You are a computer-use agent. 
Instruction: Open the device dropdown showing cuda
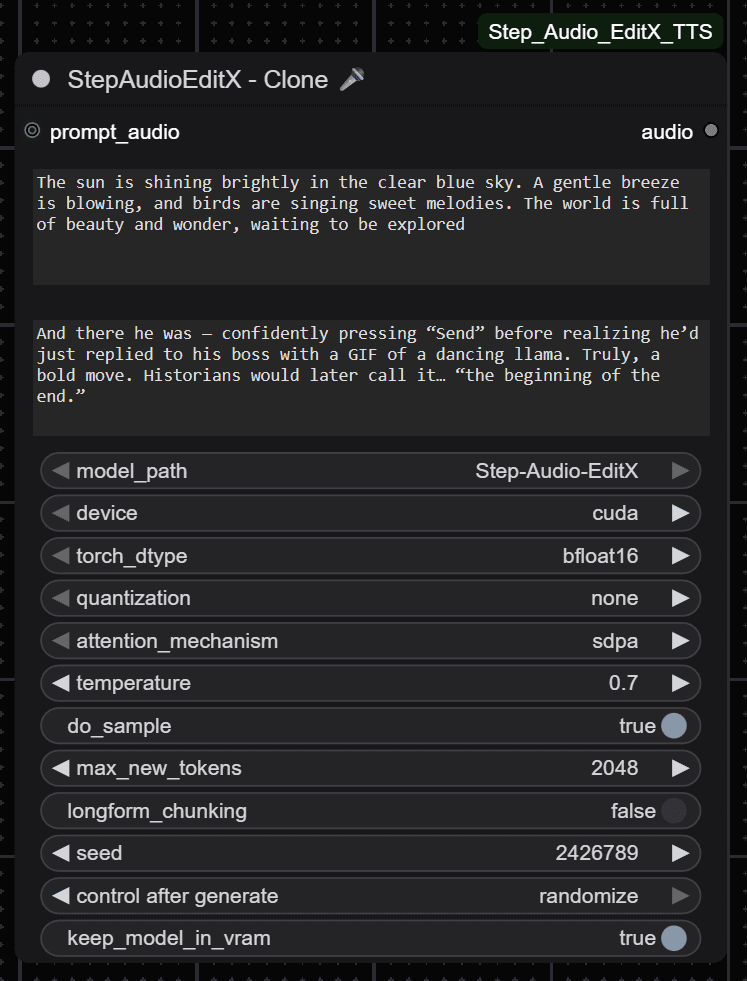tap(370, 513)
